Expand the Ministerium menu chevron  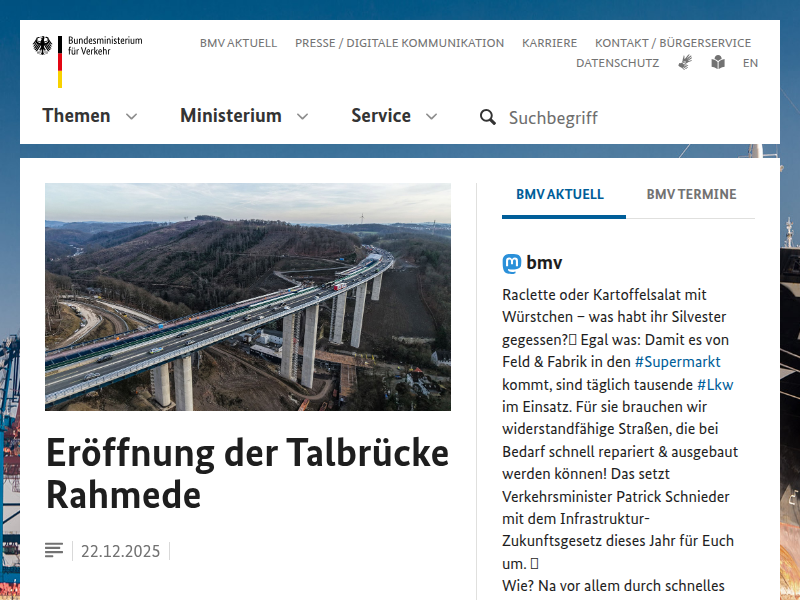pos(302,117)
